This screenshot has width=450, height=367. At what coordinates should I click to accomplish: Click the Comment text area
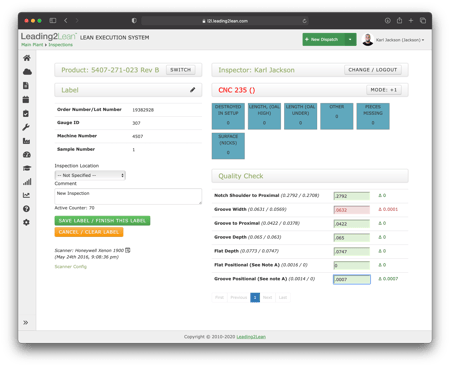click(128, 196)
